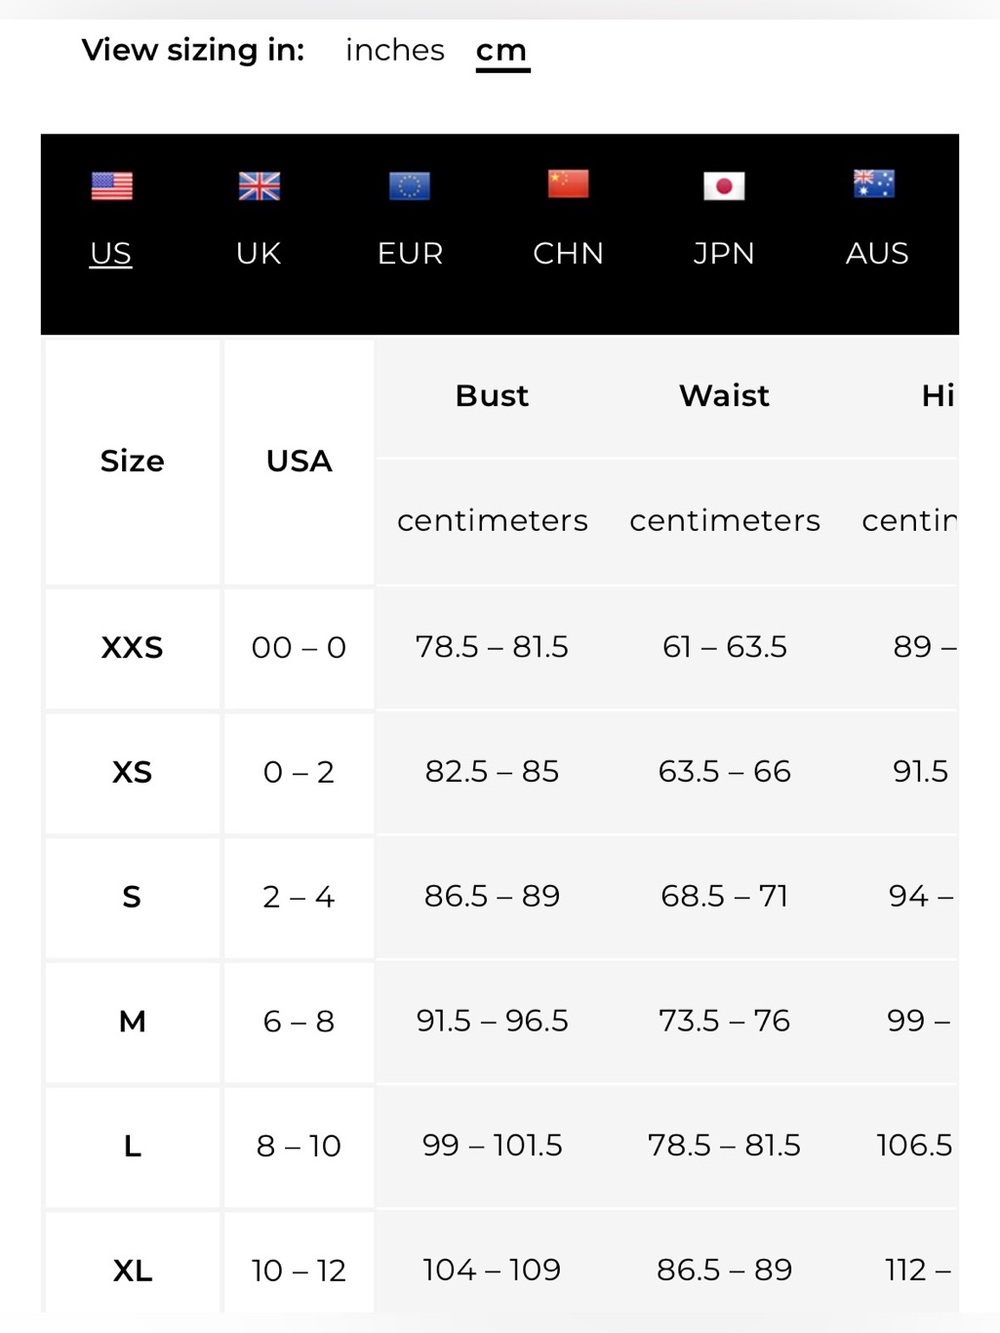Select the XXS size row label
This screenshot has height=1333, width=1000.
coord(132,648)
